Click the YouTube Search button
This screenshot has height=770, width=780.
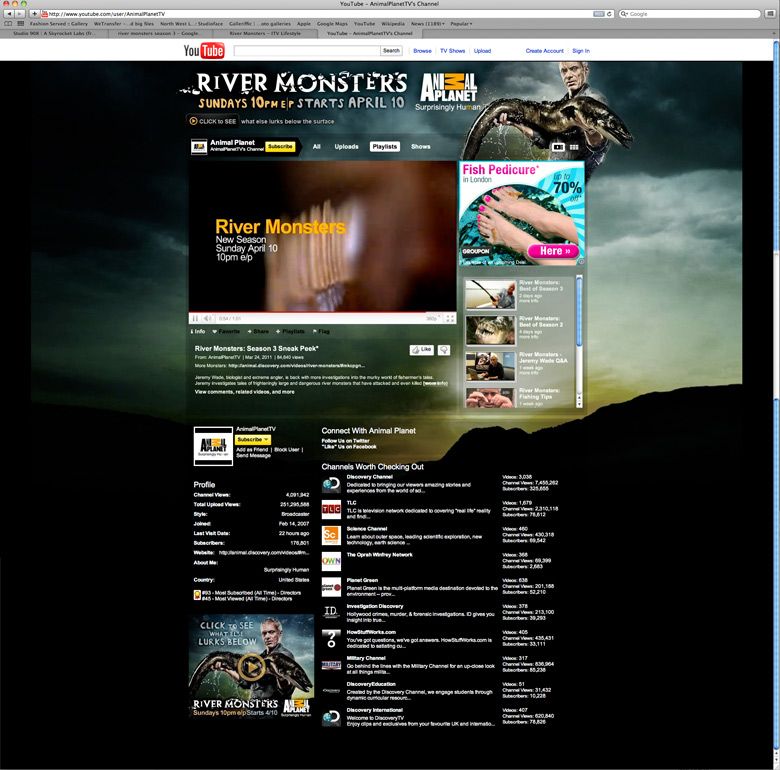(x=391, y=51)
